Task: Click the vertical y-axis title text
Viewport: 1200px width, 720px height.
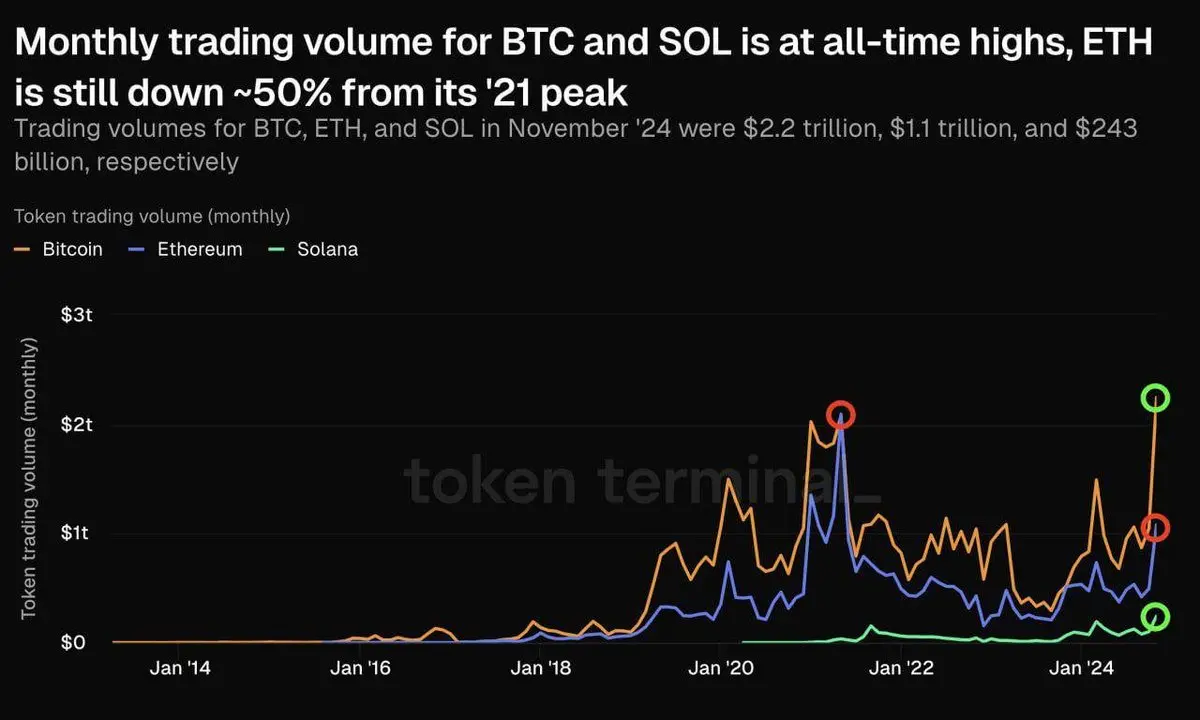Action: pyautogui.click(x=29, y=478)
